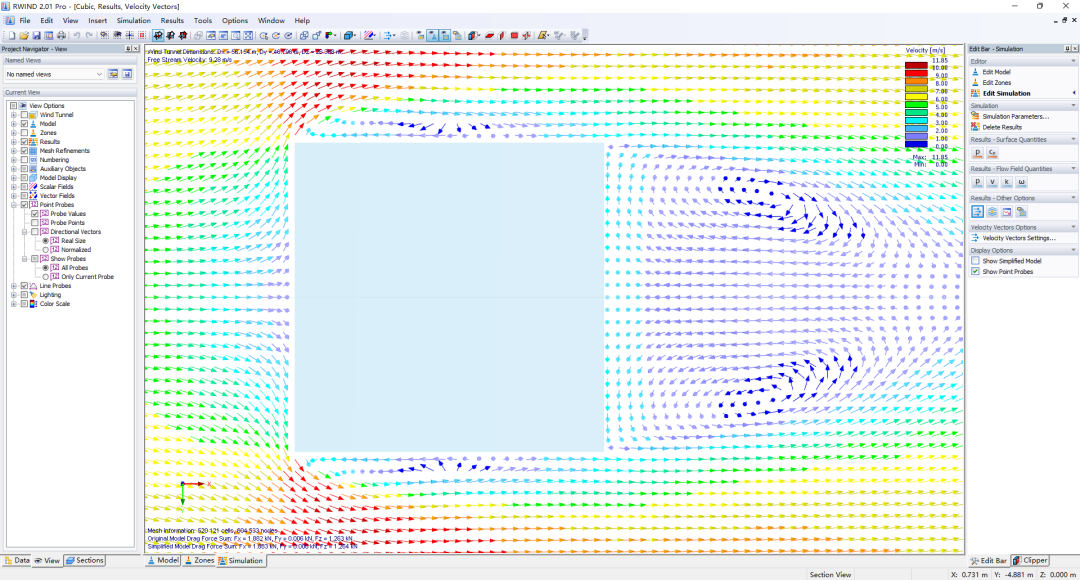
Task: Click Edit Model in the Editor section
Action: [x=996, y=72]
